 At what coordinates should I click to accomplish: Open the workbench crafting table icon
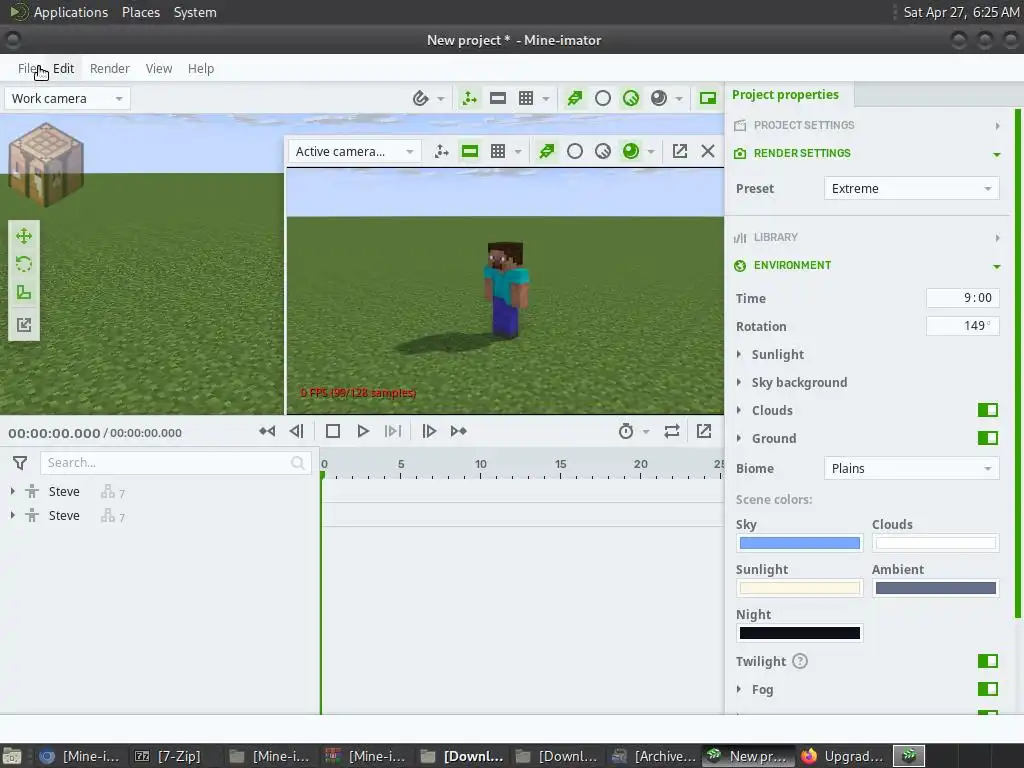coord(46,165)
